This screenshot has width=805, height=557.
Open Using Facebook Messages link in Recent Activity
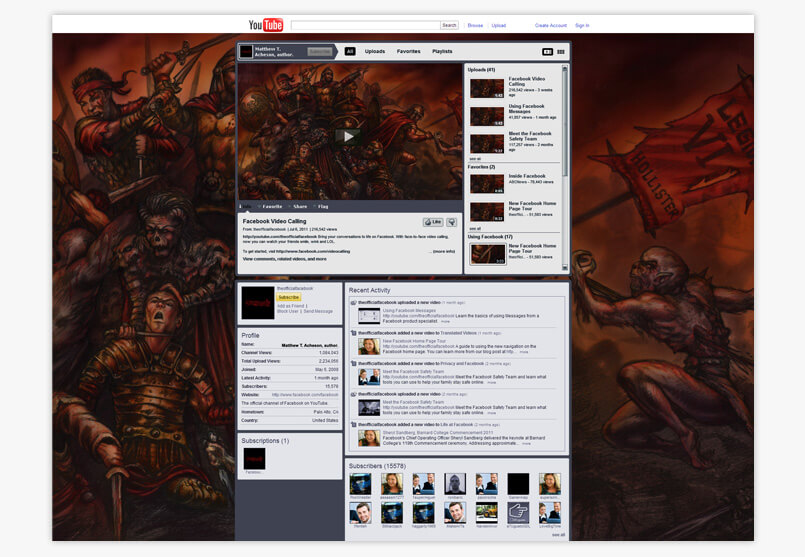point(409,310)
